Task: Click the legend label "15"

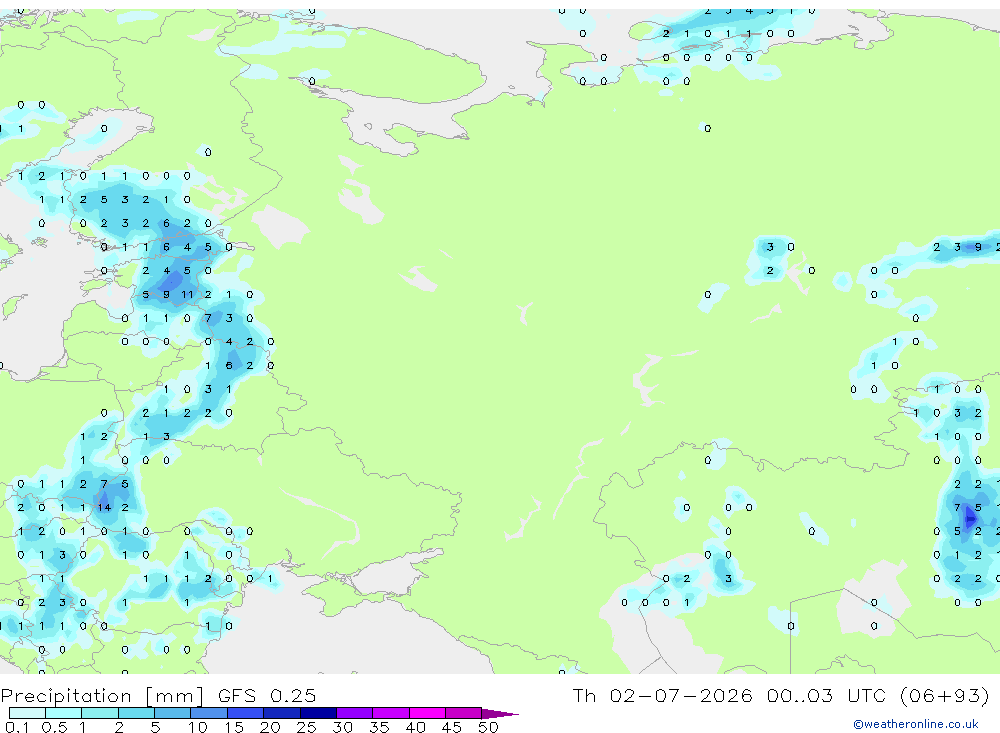Action: point(234,727)
